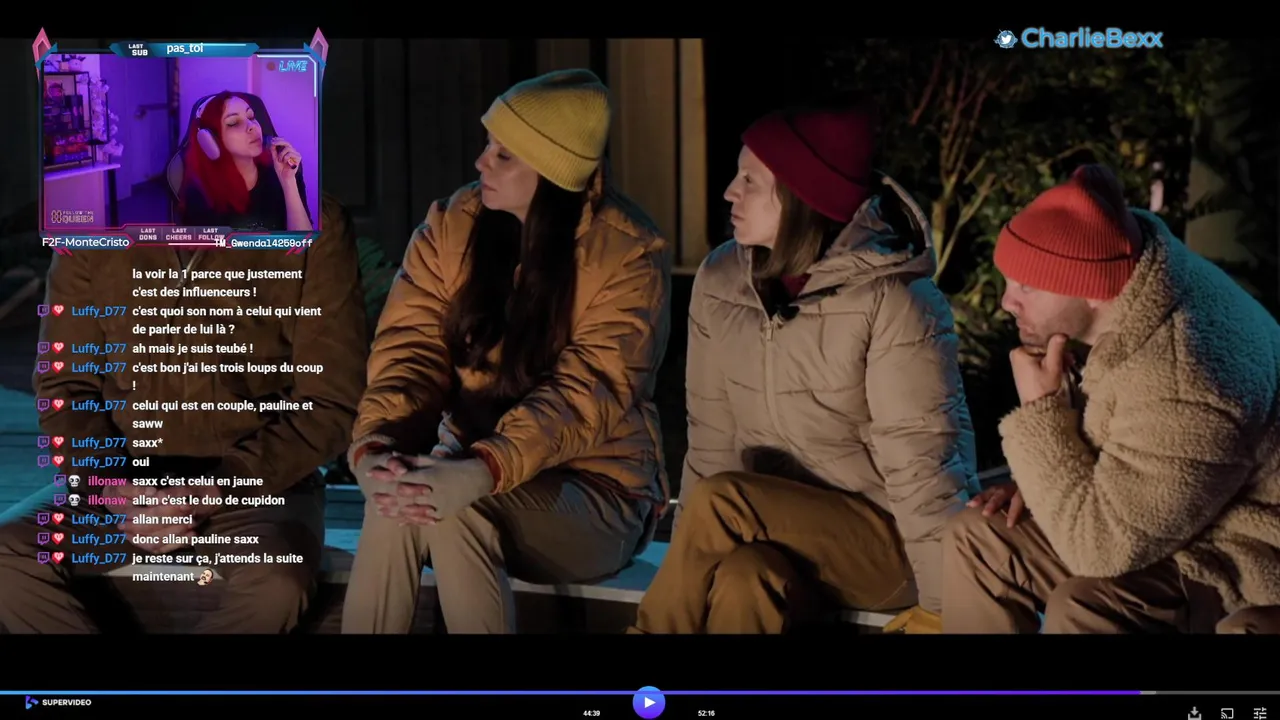Screen dimensions: 1280x720
Task: Open the player settings sliders icon
Action: pyautogui.click(x=1260, y=713)
